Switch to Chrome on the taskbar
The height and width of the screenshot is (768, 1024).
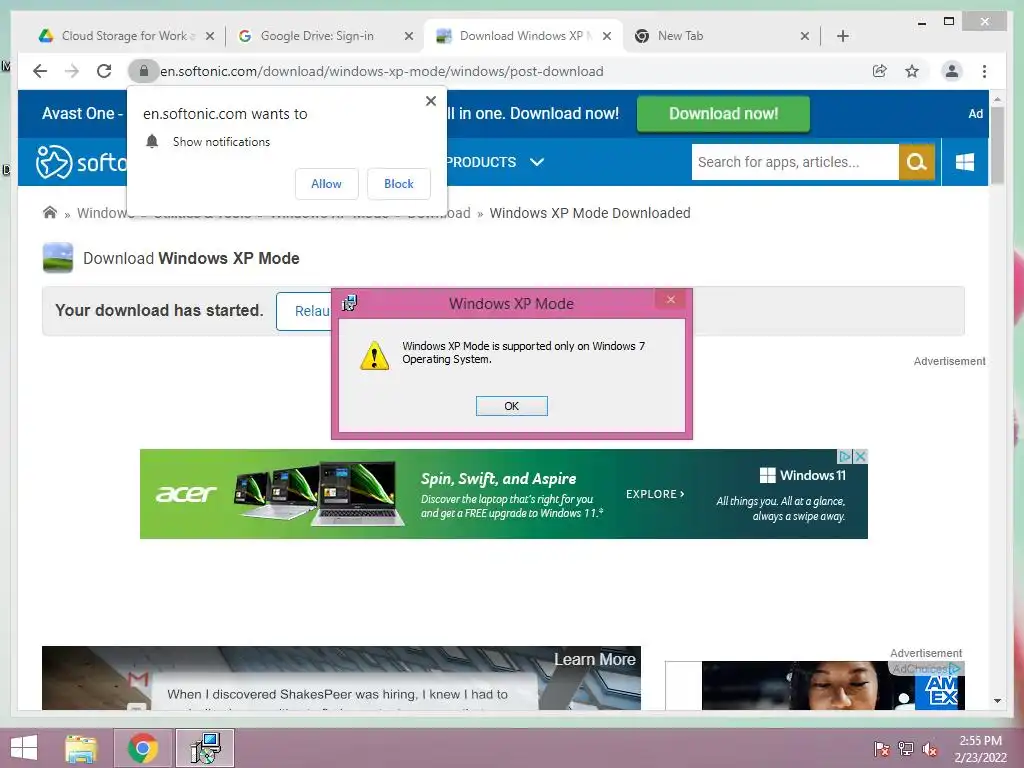pyautogui.click(x=143, y=748)
